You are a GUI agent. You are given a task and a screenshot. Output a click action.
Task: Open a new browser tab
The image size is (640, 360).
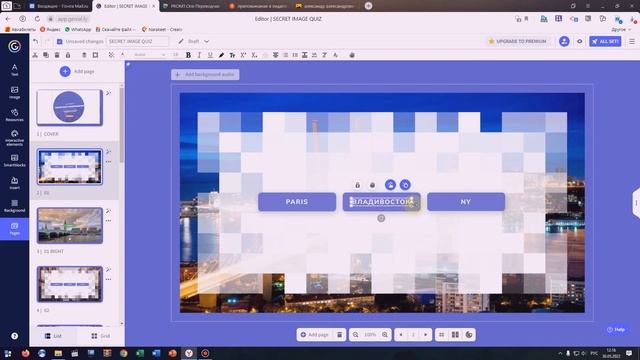pos(368,6)
